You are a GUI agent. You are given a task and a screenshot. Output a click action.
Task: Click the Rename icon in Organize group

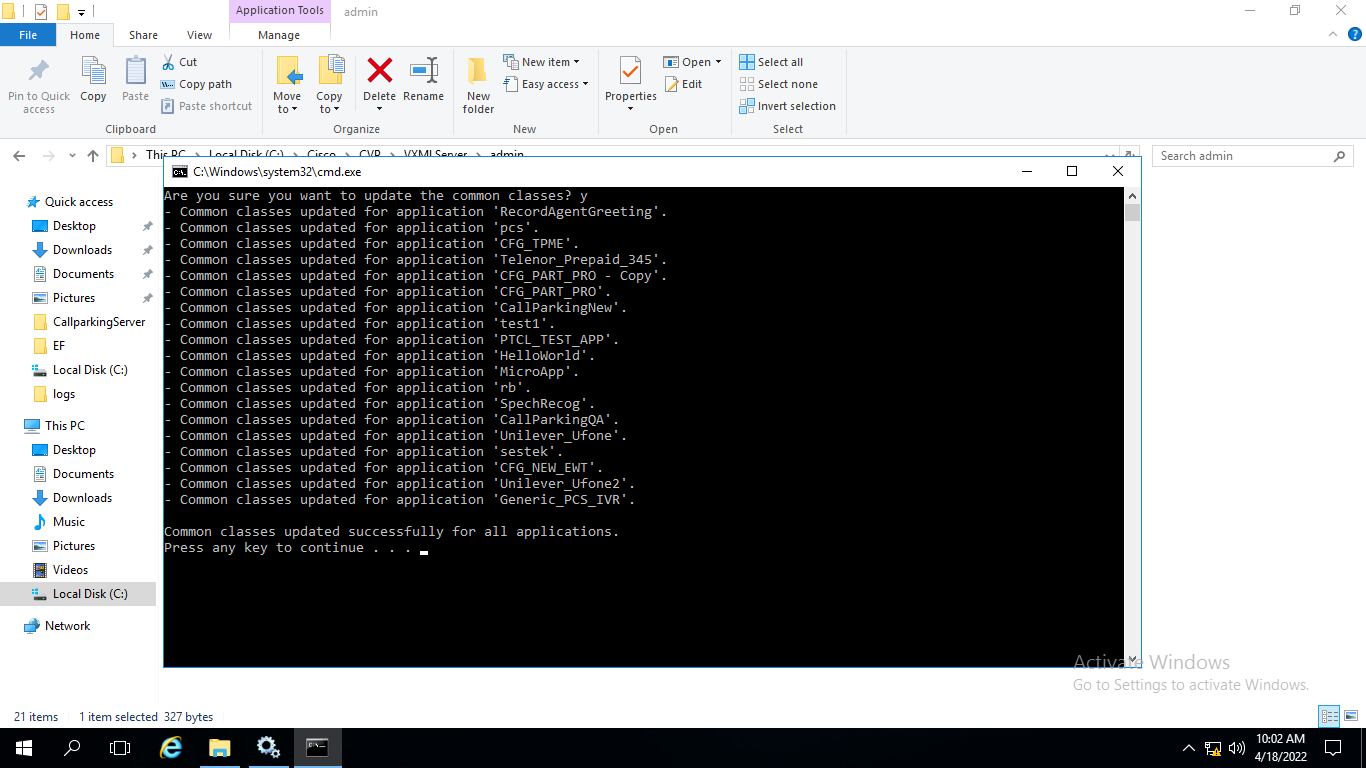point(423,72)
